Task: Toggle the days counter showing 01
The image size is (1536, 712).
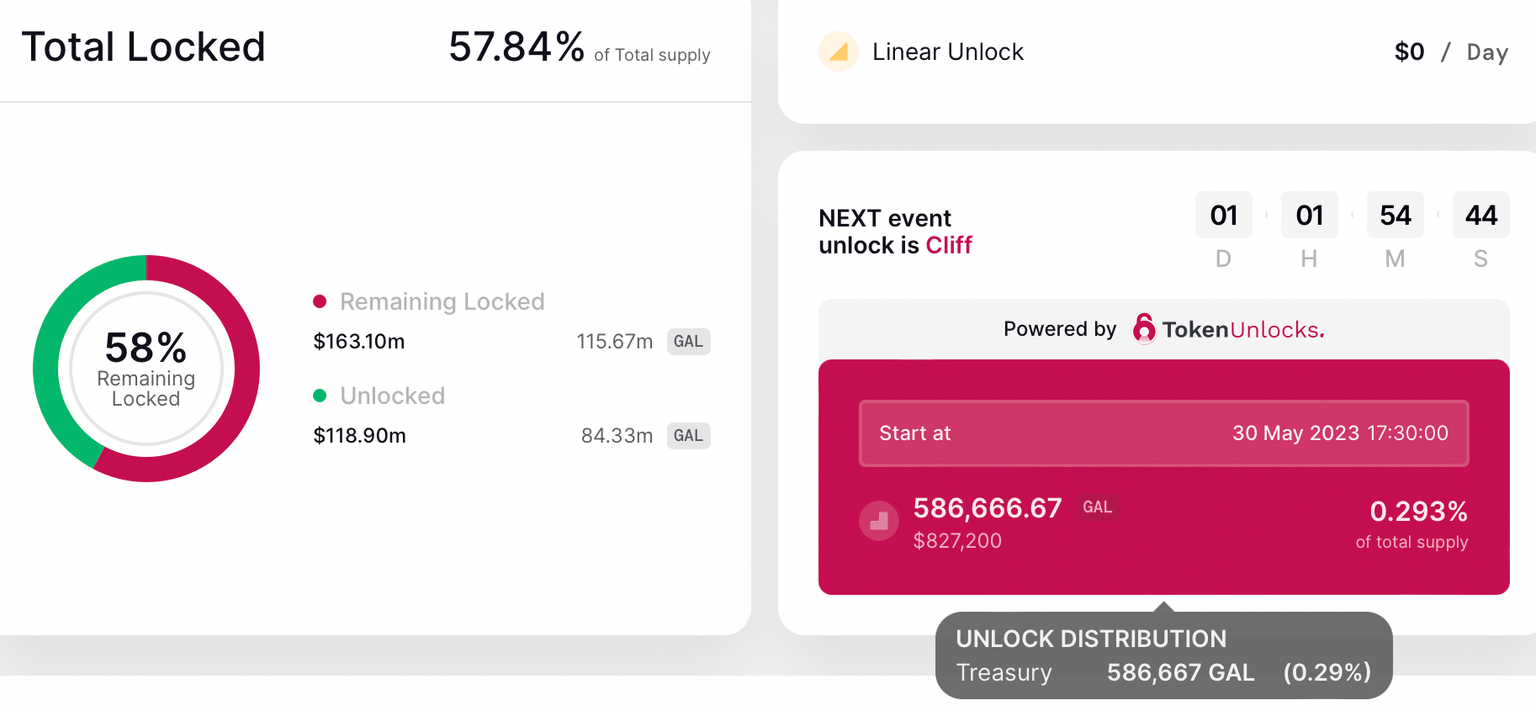Action: 1223,214
